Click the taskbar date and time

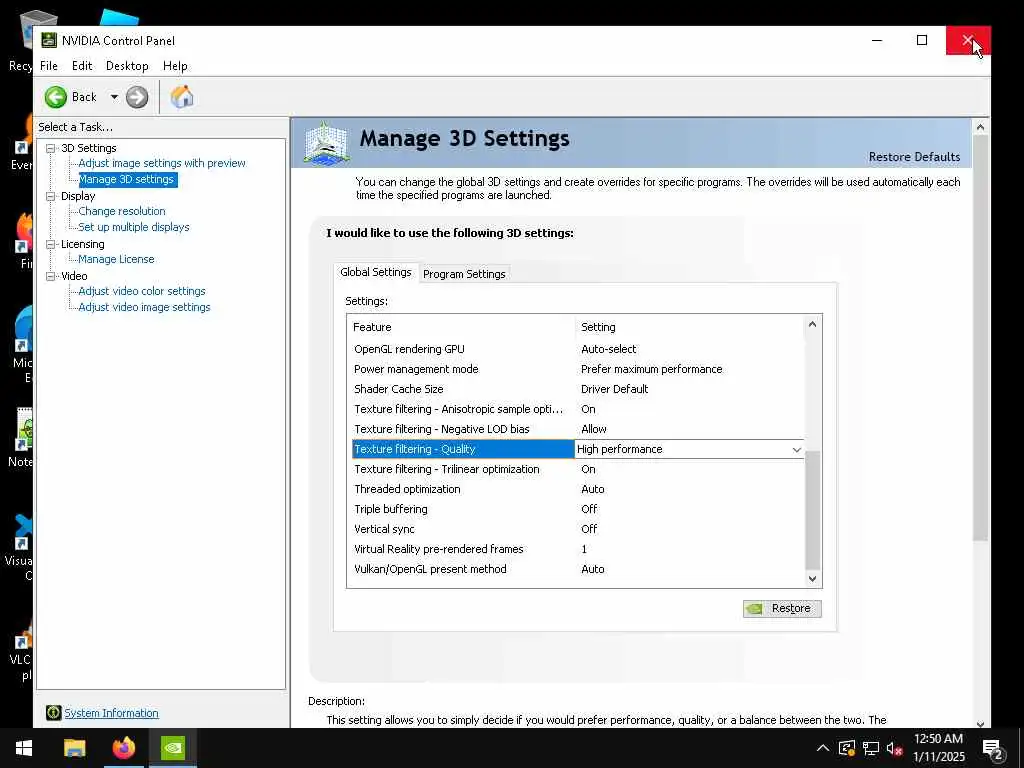pos(938,748)
